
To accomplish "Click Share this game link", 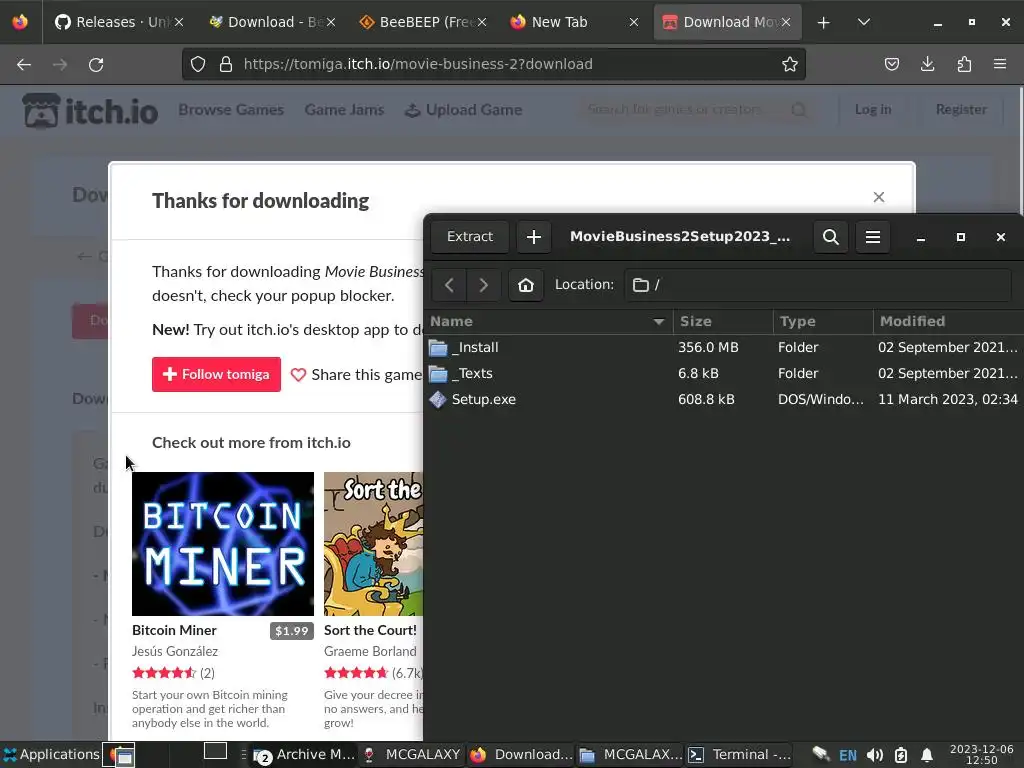I will [357, 374].
